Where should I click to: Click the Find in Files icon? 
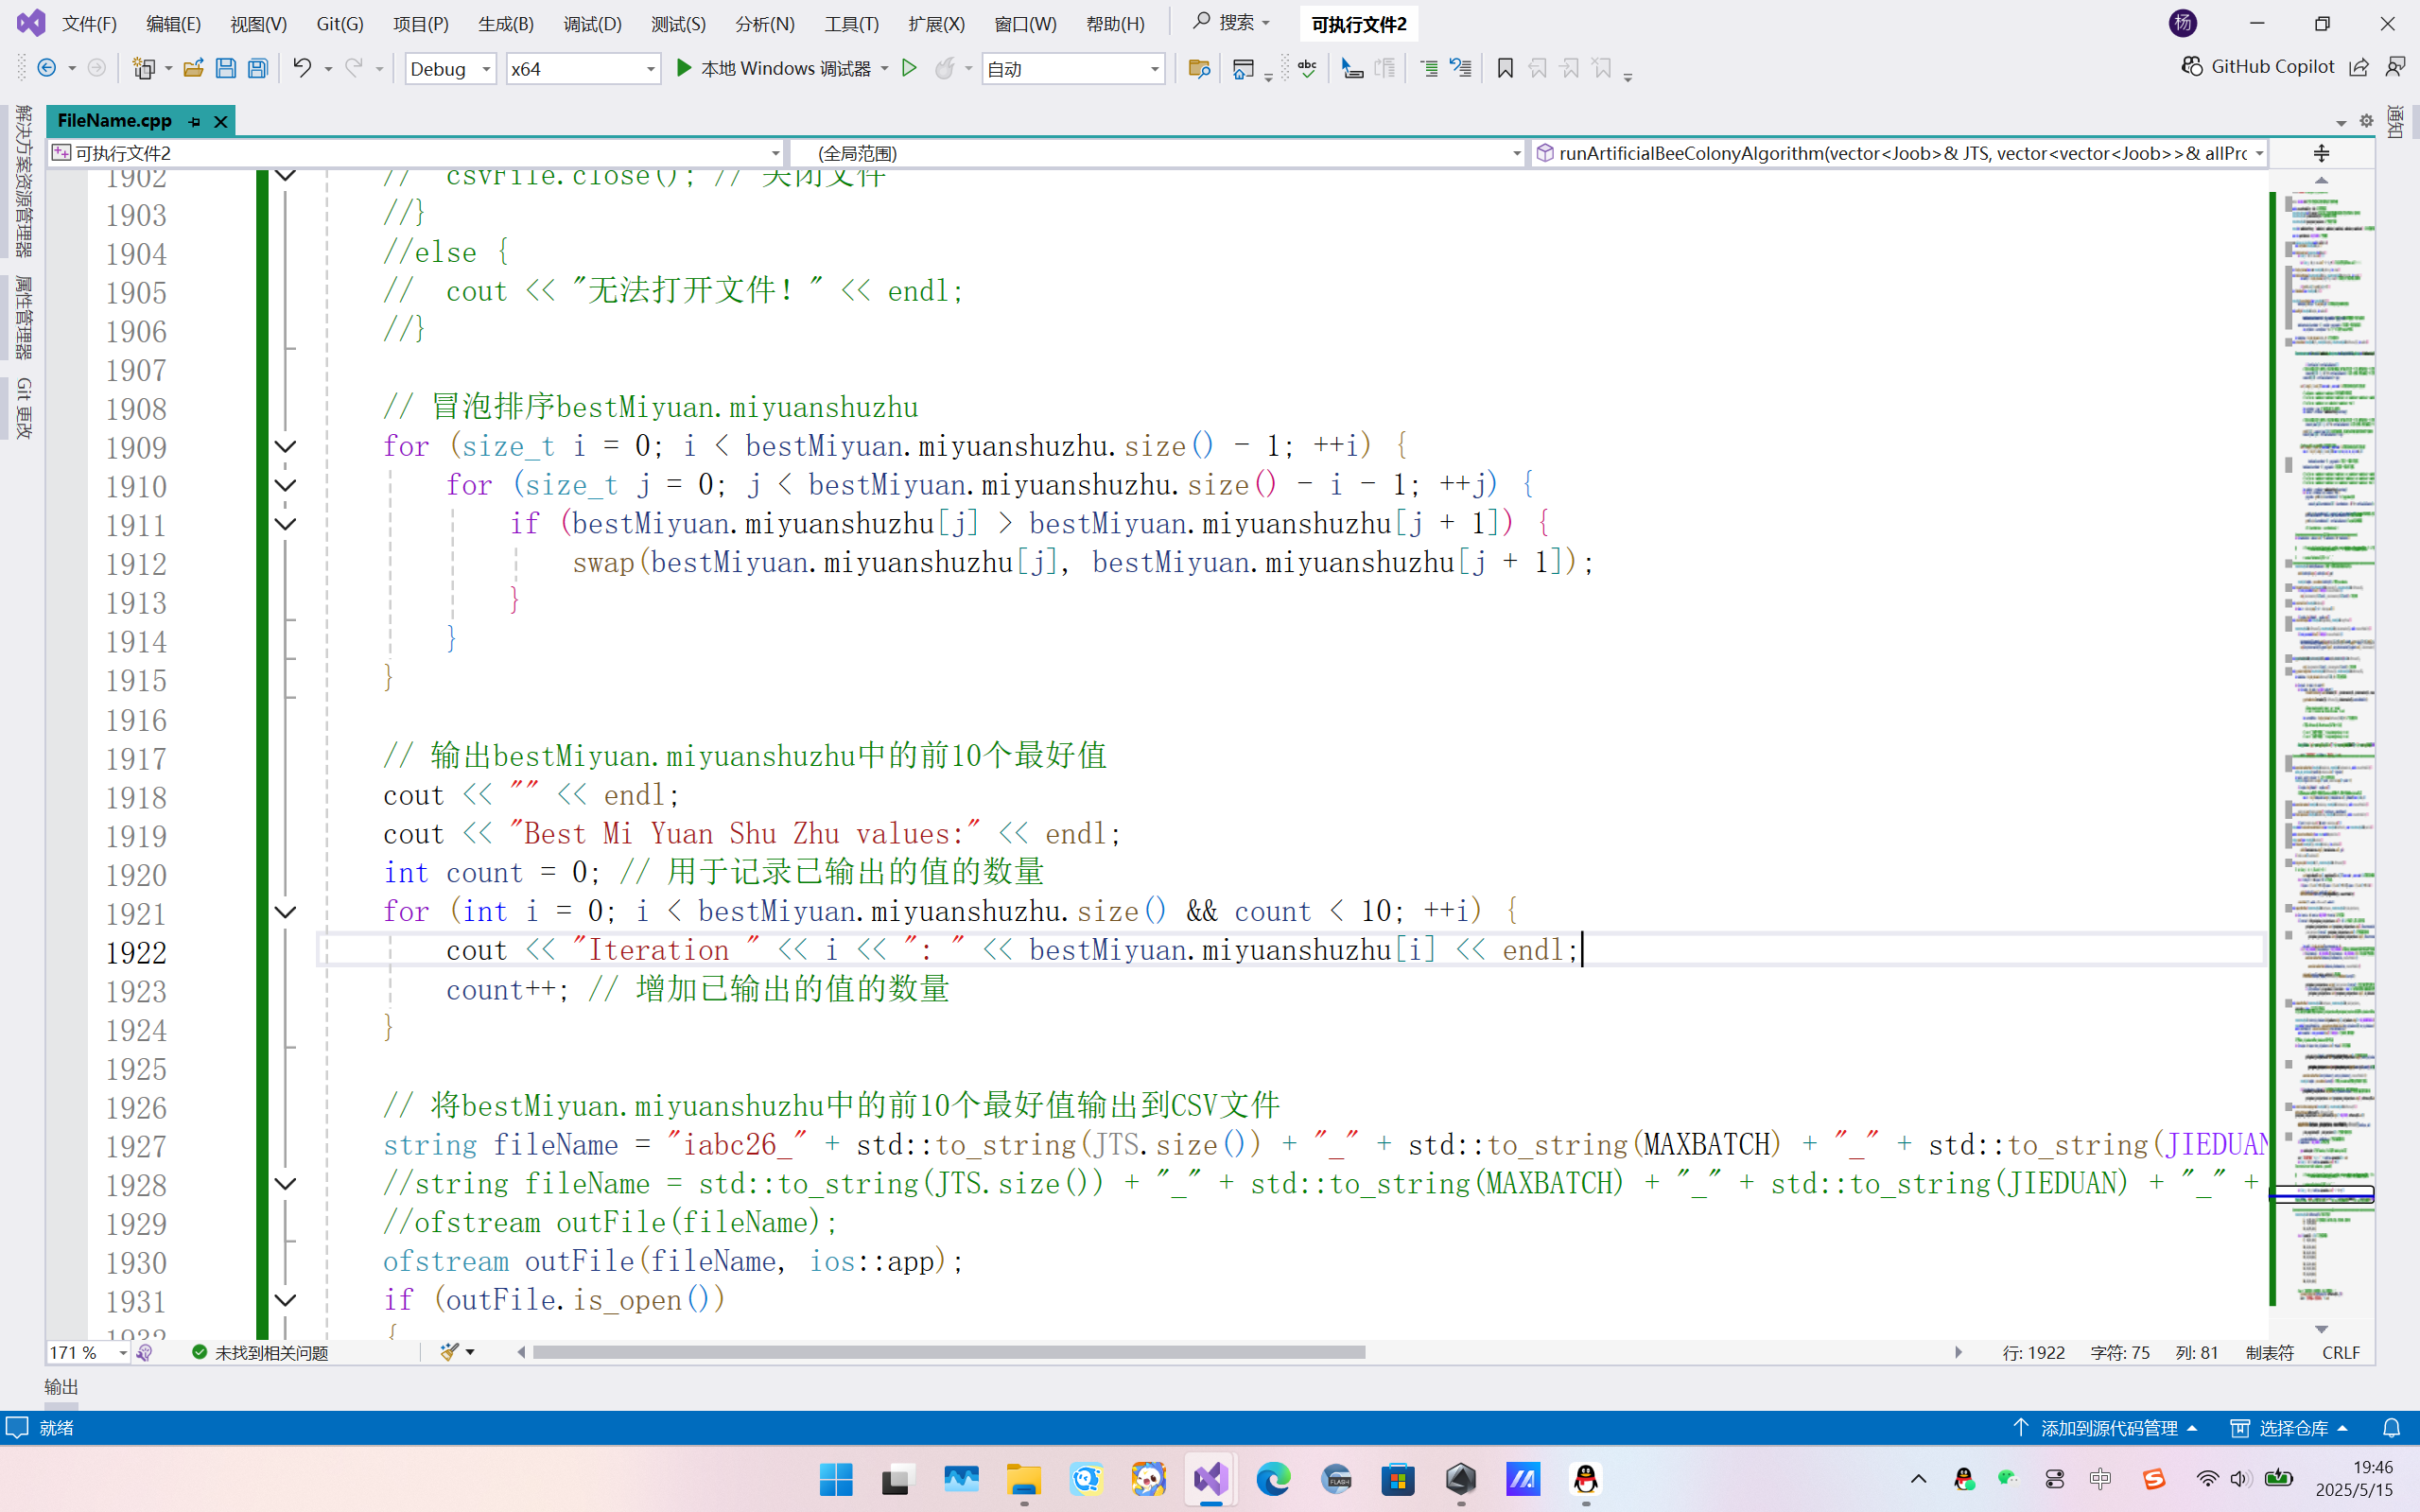coord(1198,68)
